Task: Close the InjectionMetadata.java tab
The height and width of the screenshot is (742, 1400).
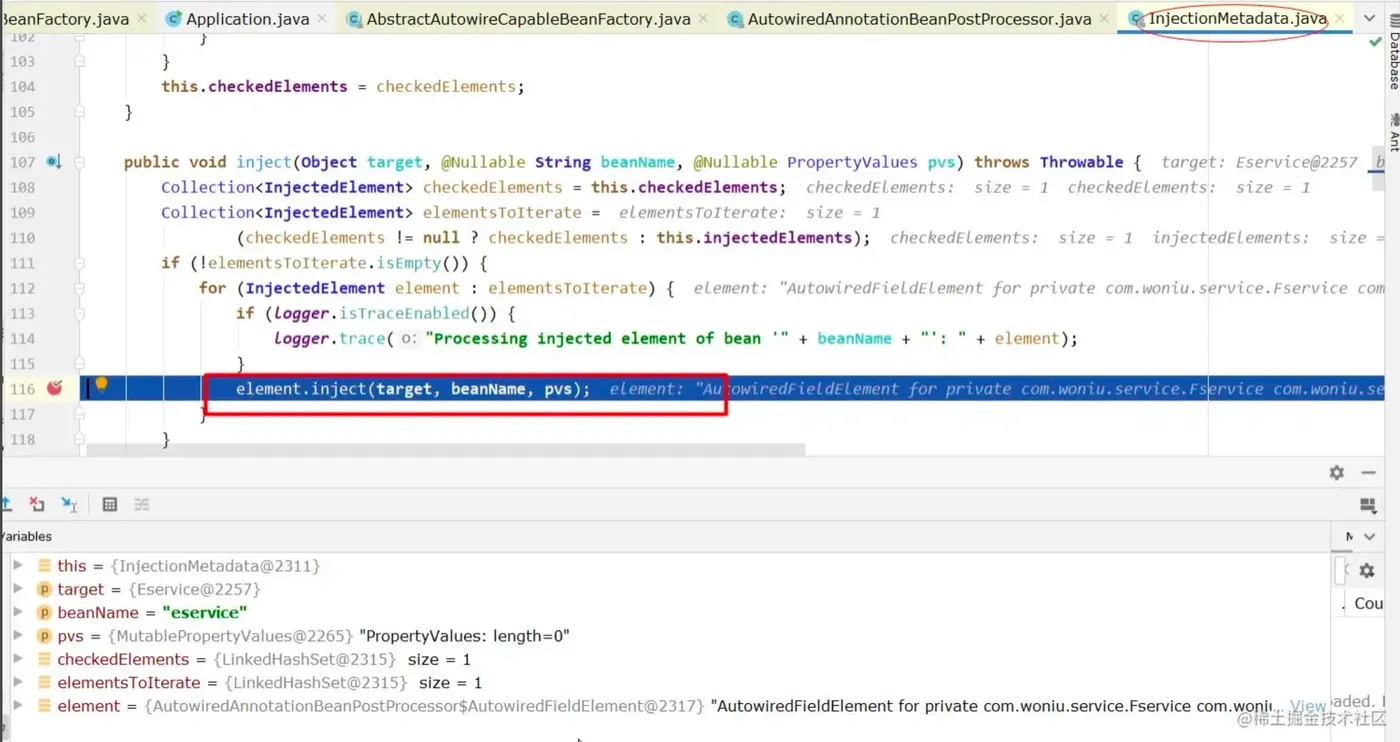Action: click(1339, 18)
